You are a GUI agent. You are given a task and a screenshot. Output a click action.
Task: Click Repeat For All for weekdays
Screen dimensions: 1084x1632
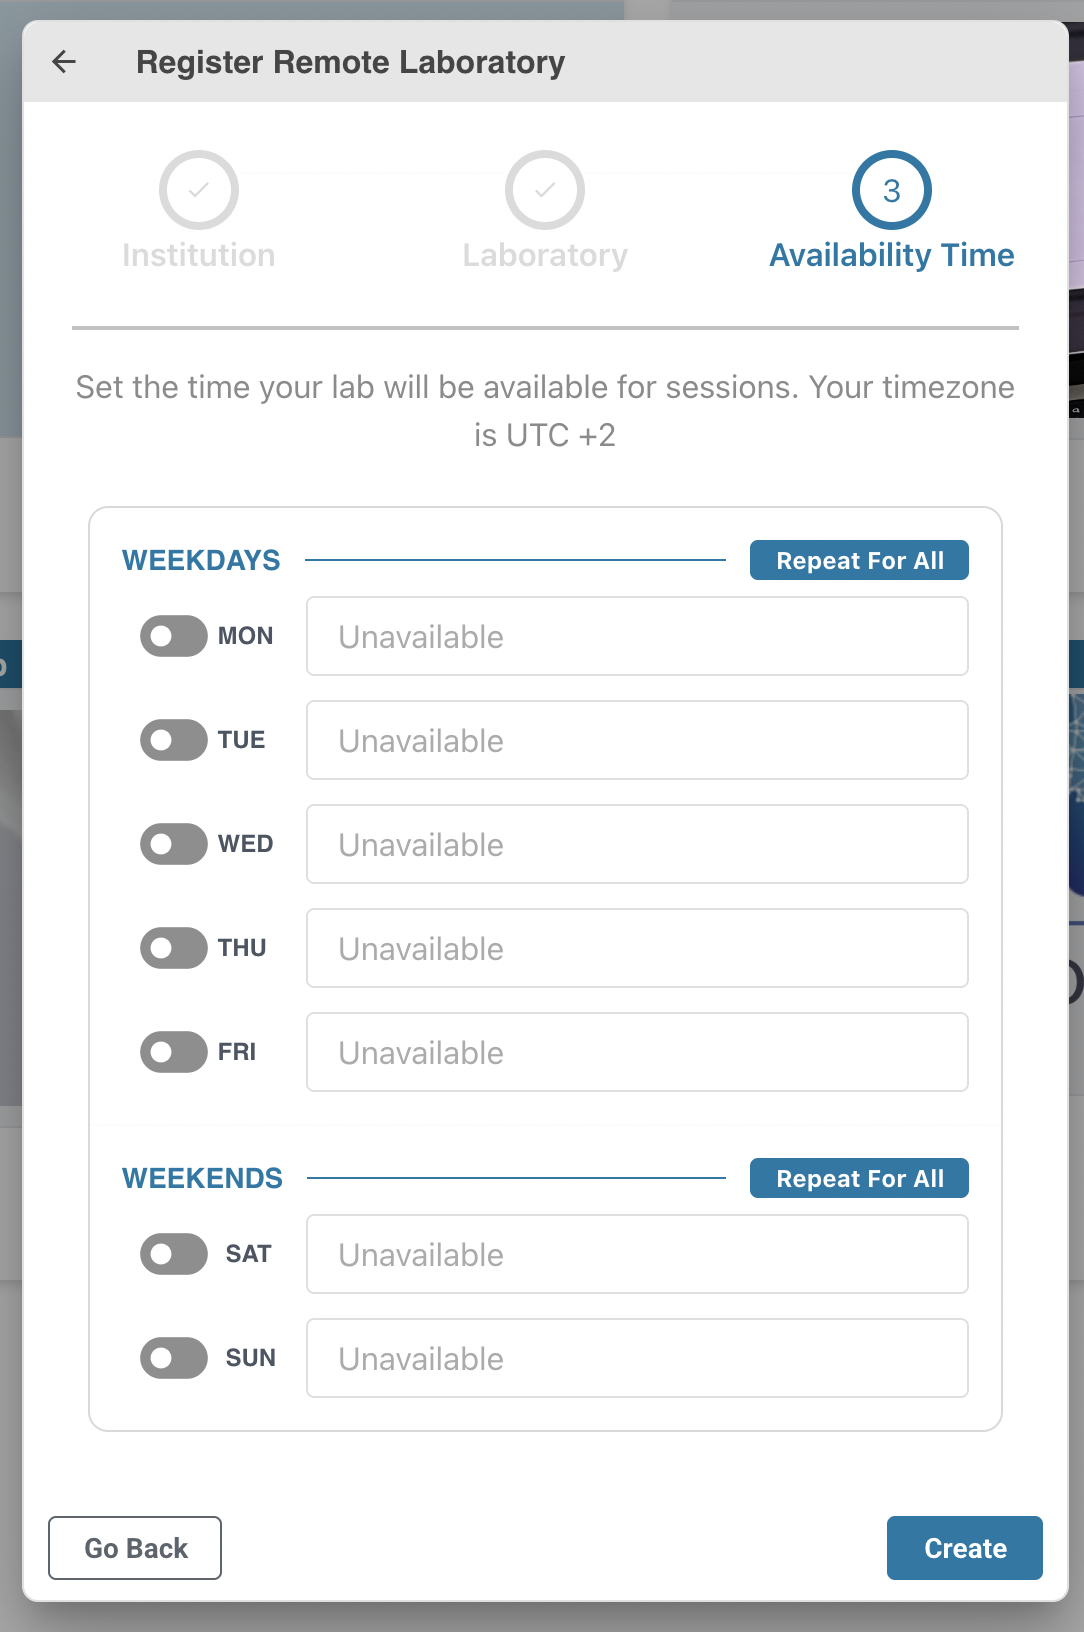pos(859,560)
